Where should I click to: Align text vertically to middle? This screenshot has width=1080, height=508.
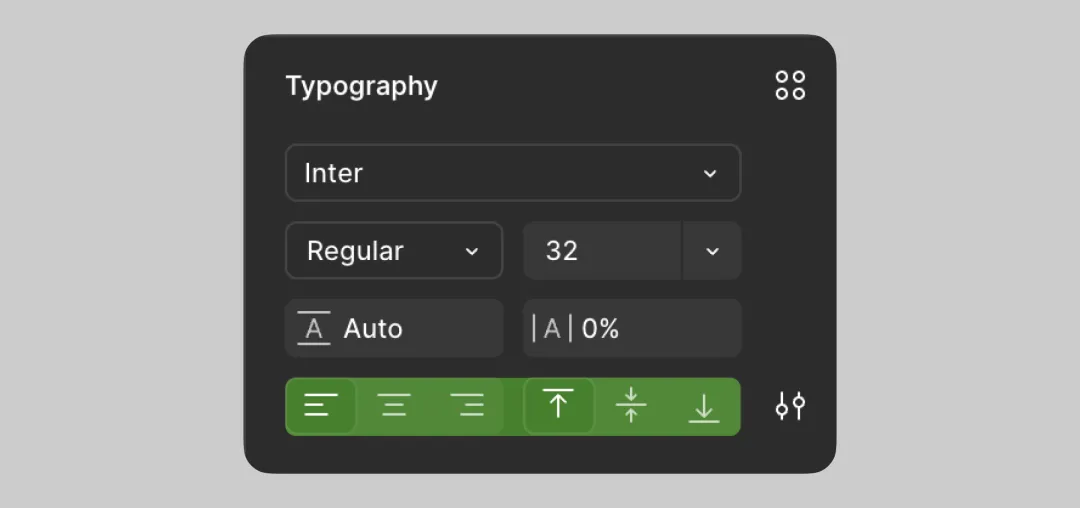[631, 406]
